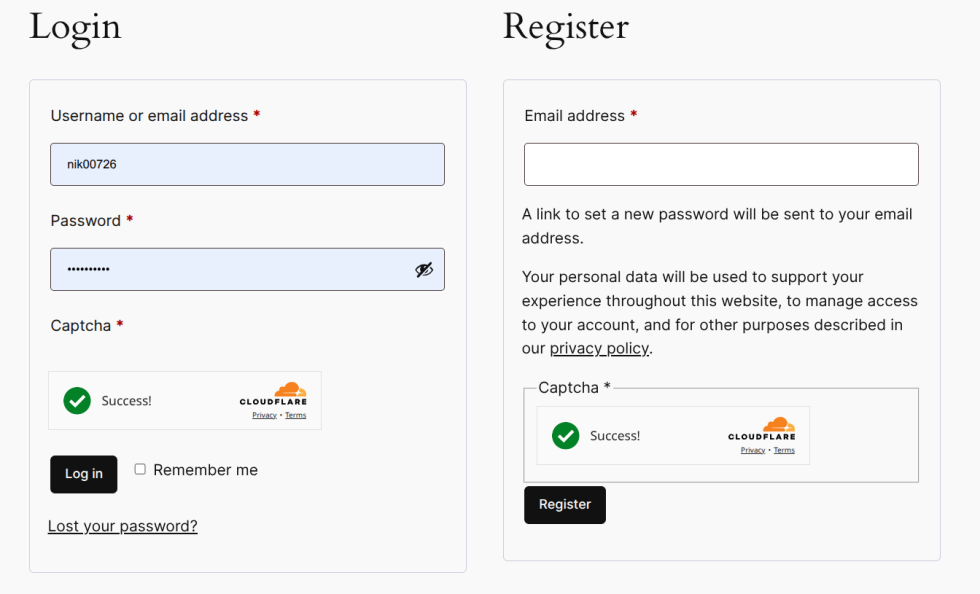Click the Remember me label text

(205, 470)
